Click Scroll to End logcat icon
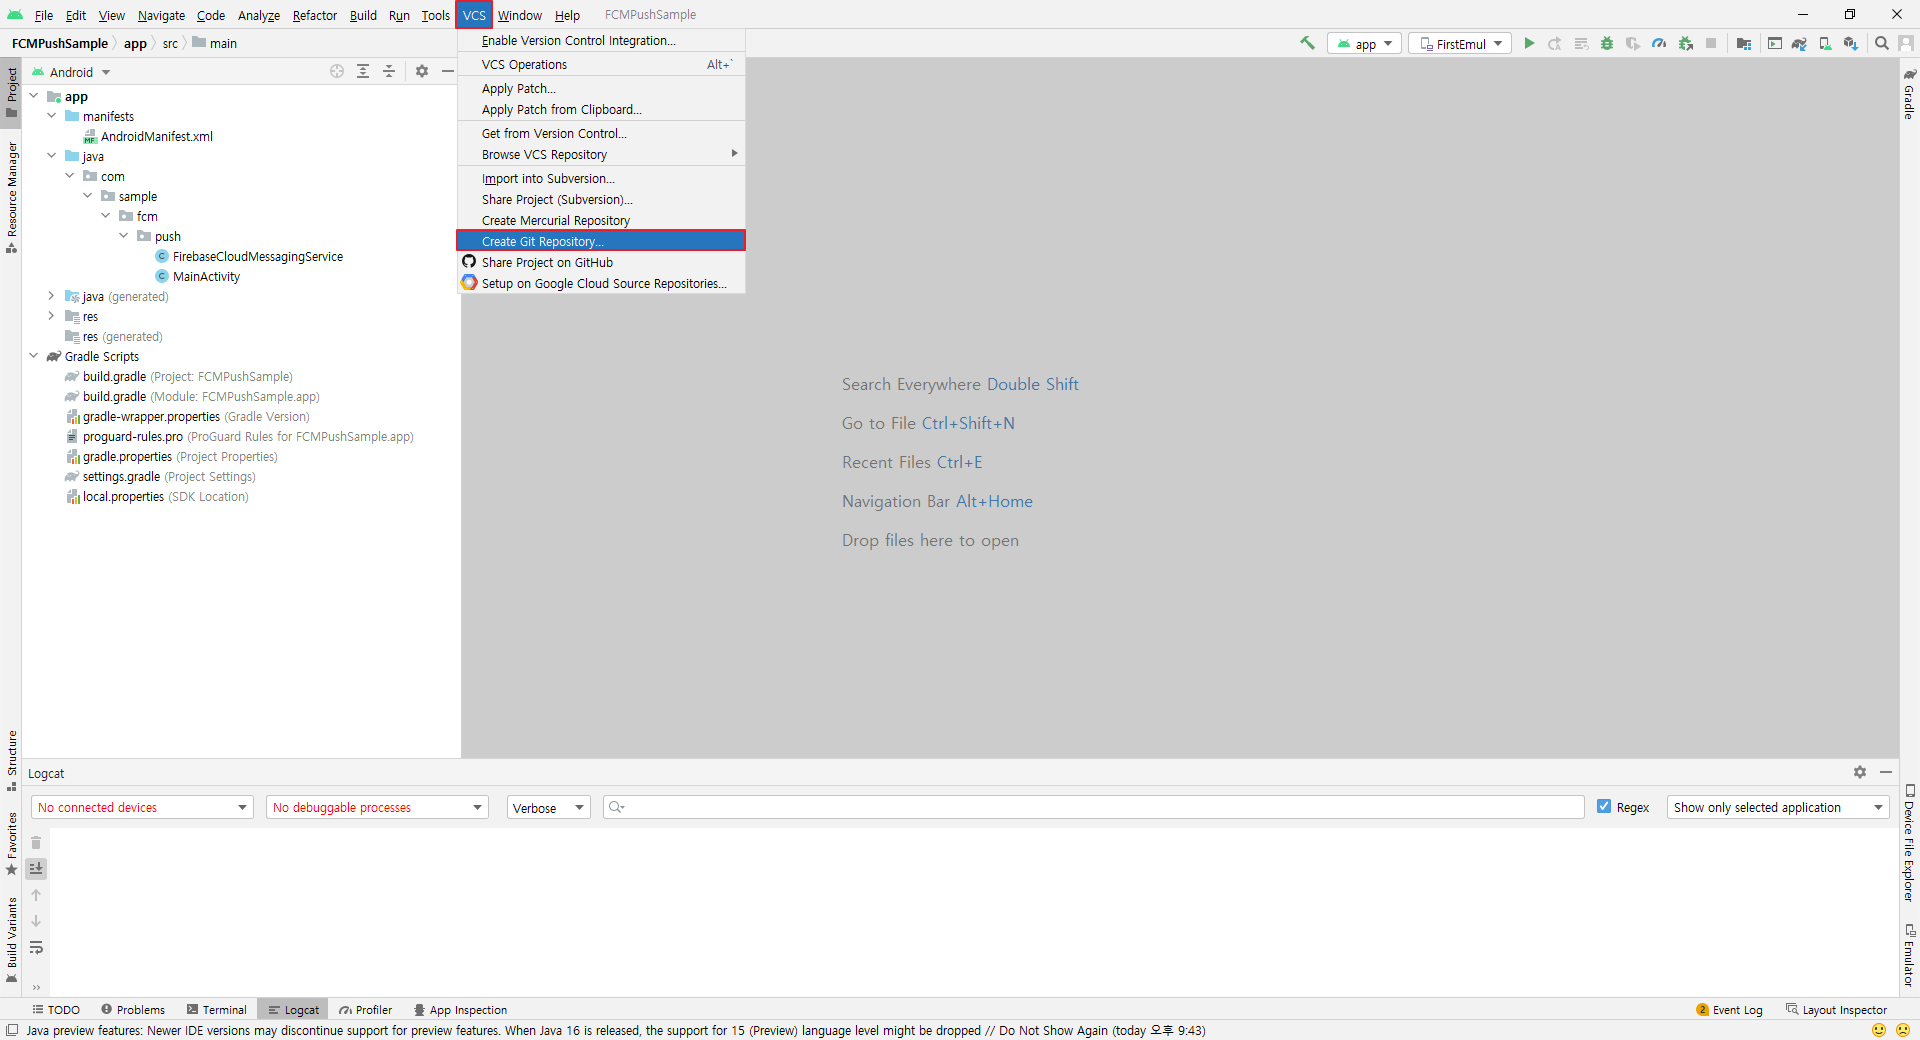Image resolution: width=1920 pixels, height=1040 pixels. pos(36,869)
